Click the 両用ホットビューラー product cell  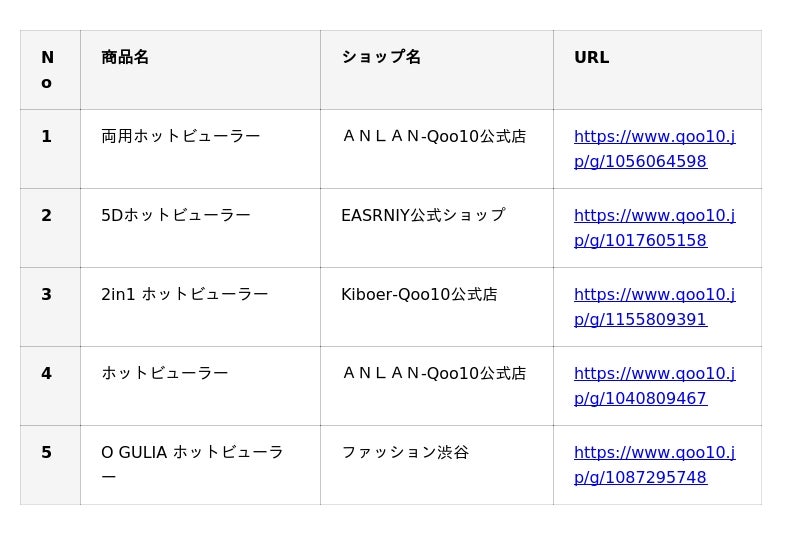point(181,136)
